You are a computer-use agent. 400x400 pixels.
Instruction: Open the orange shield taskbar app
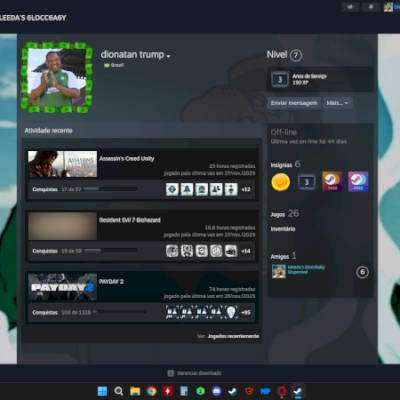click(x=249, y=391)
